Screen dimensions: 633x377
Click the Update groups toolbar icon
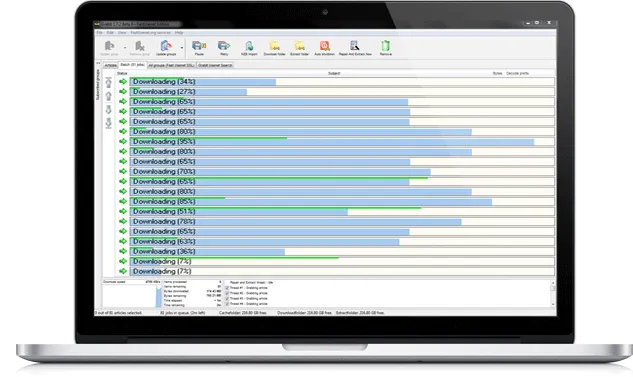[166, 46]
